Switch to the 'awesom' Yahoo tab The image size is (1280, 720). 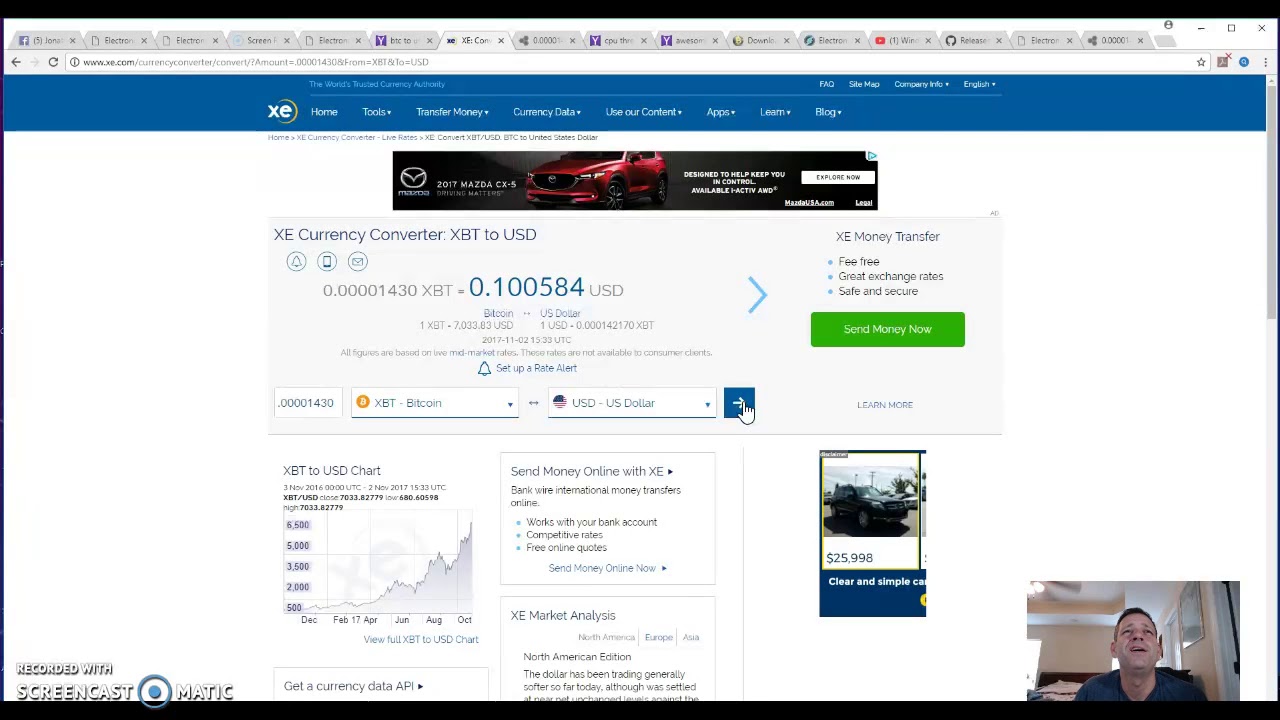[x=688, y=40]
